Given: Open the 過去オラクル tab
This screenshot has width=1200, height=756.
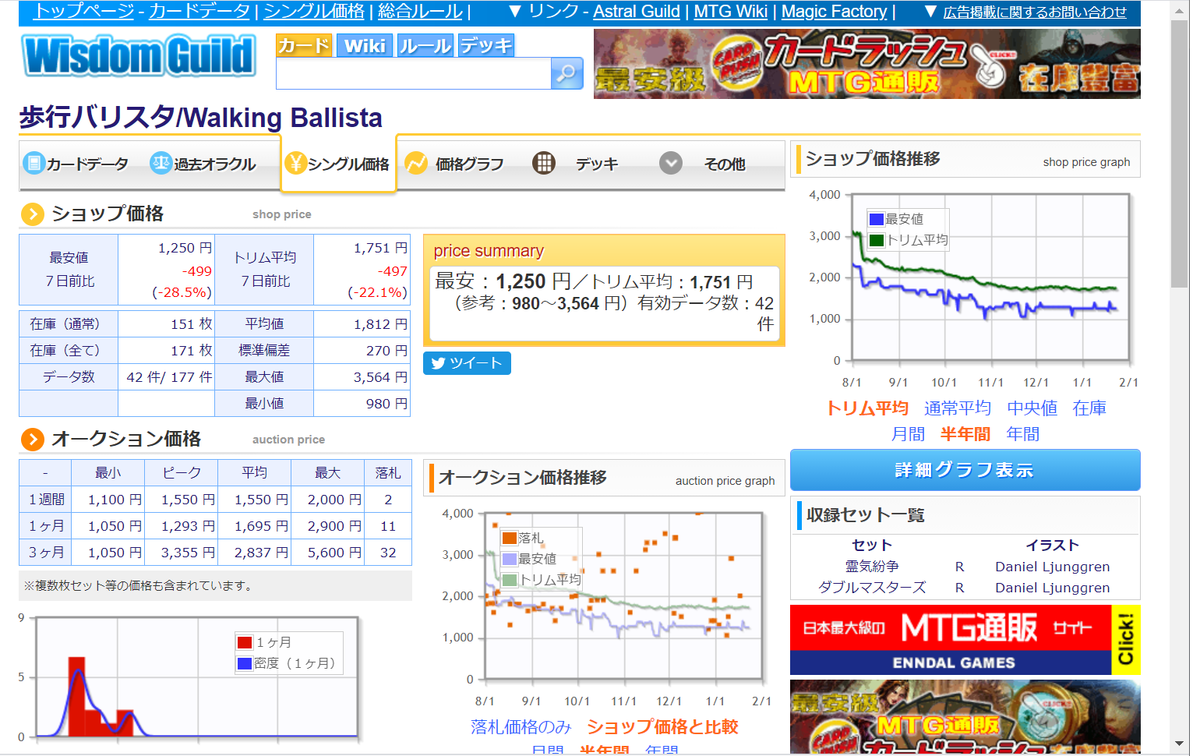Looking at the screenshot, I should point(204,164).
